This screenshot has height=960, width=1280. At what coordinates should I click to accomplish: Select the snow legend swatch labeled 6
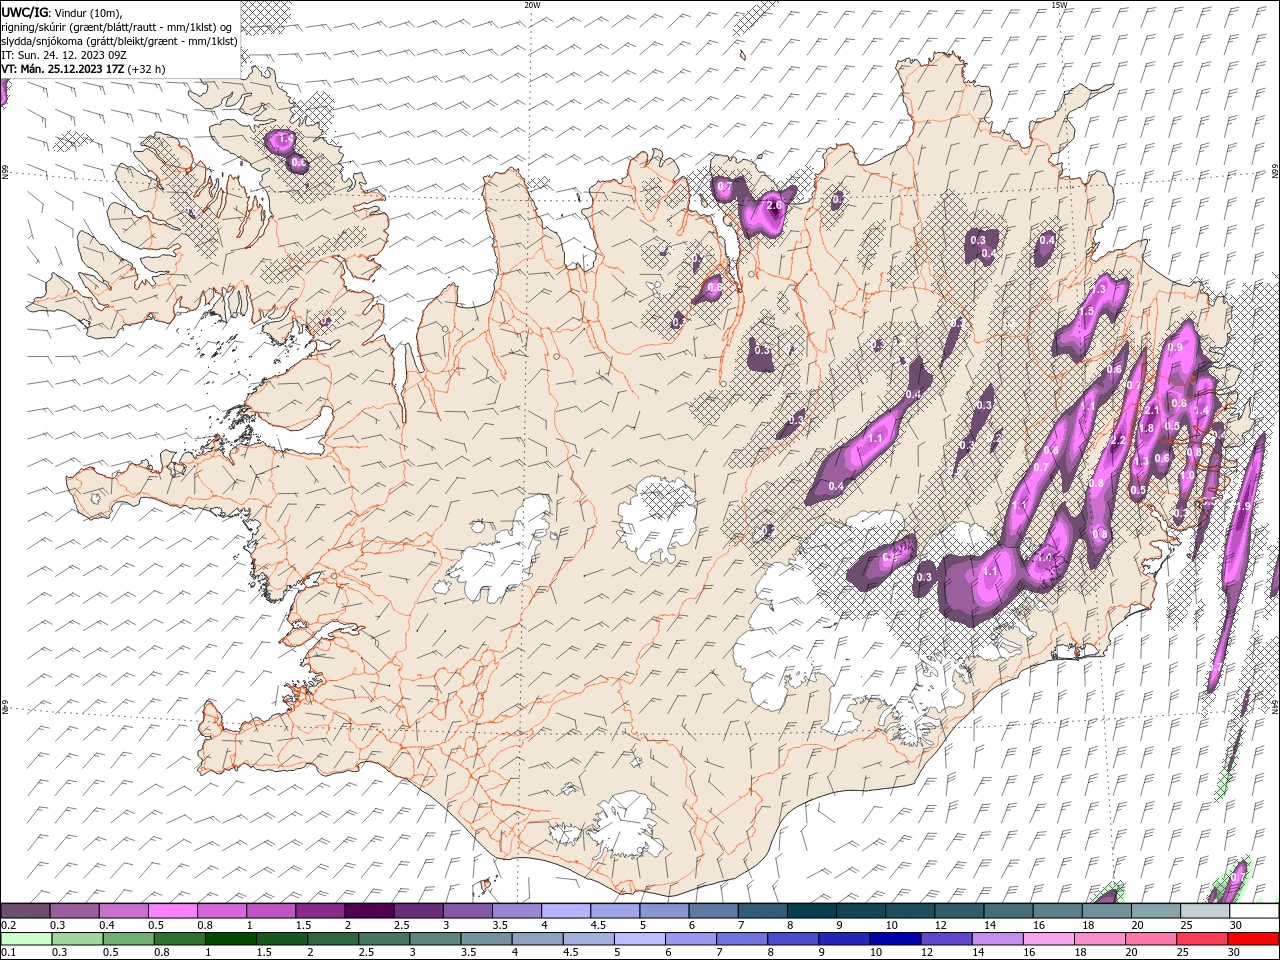coord(714,911)
